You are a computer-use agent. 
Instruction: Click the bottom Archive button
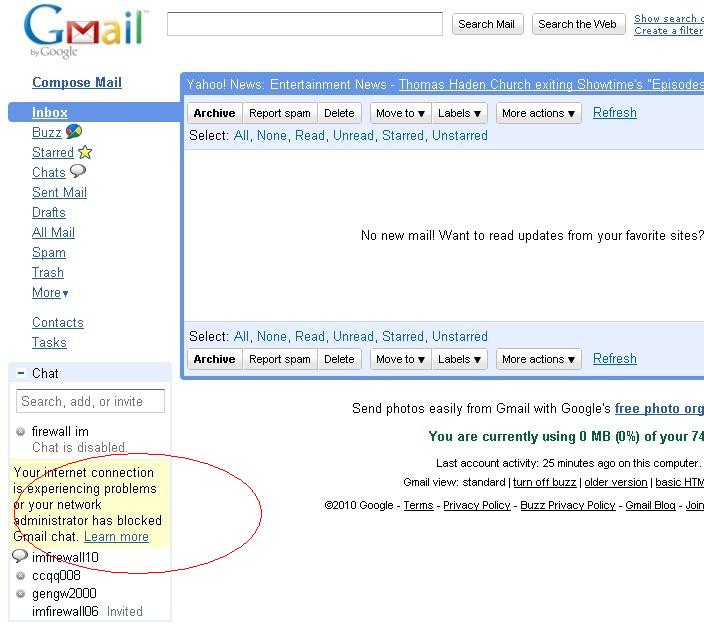click(215, 359)
